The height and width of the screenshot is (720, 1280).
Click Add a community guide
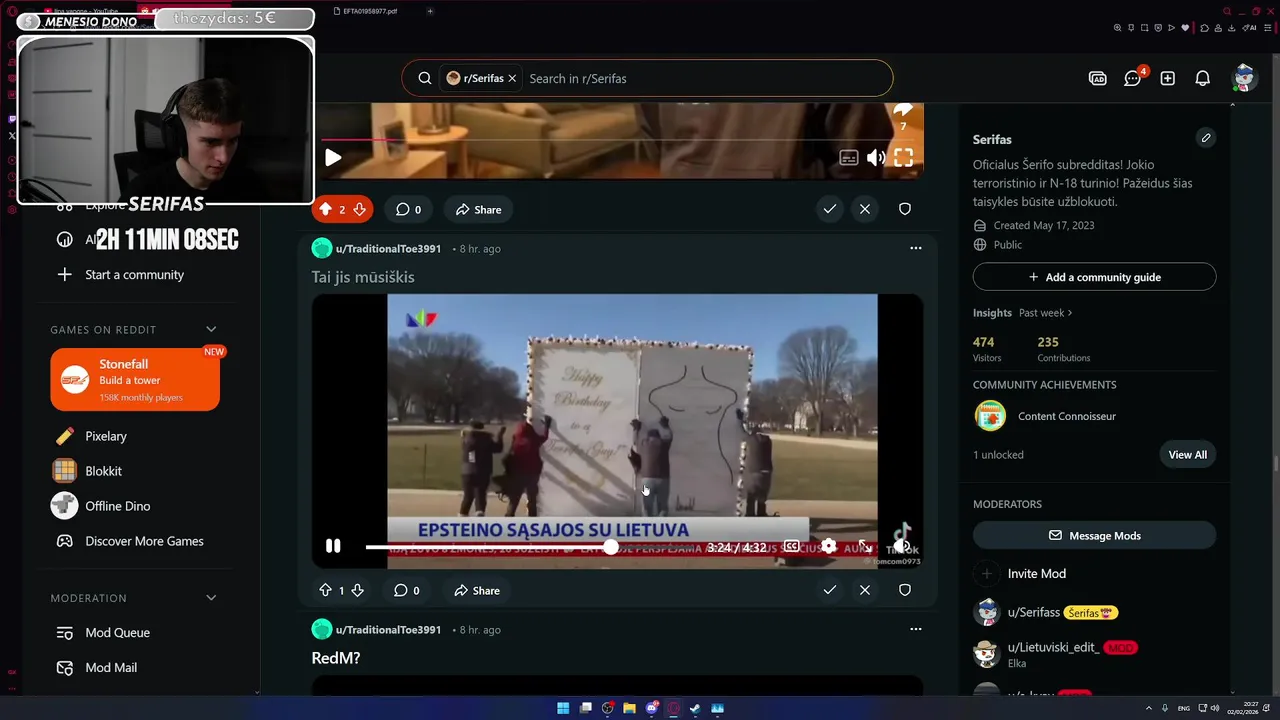click(1094, 277)
